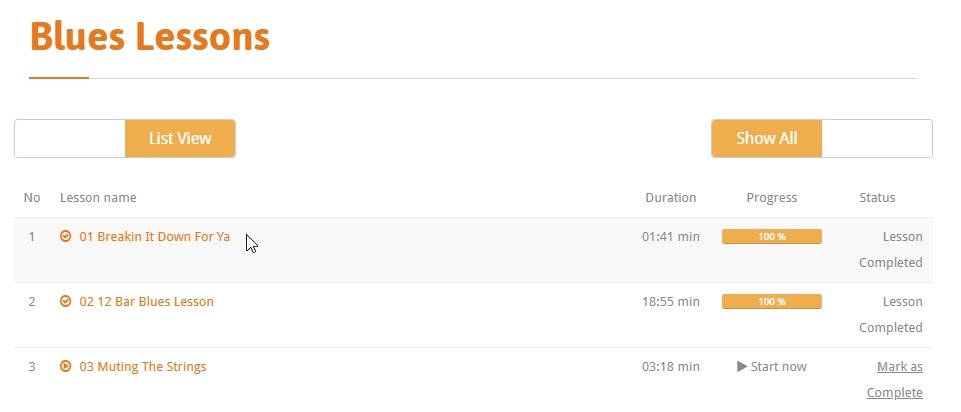The height and width of the screenshot is (412, 961).
Task: Enable the Show All filter
Action: [766, 139]
